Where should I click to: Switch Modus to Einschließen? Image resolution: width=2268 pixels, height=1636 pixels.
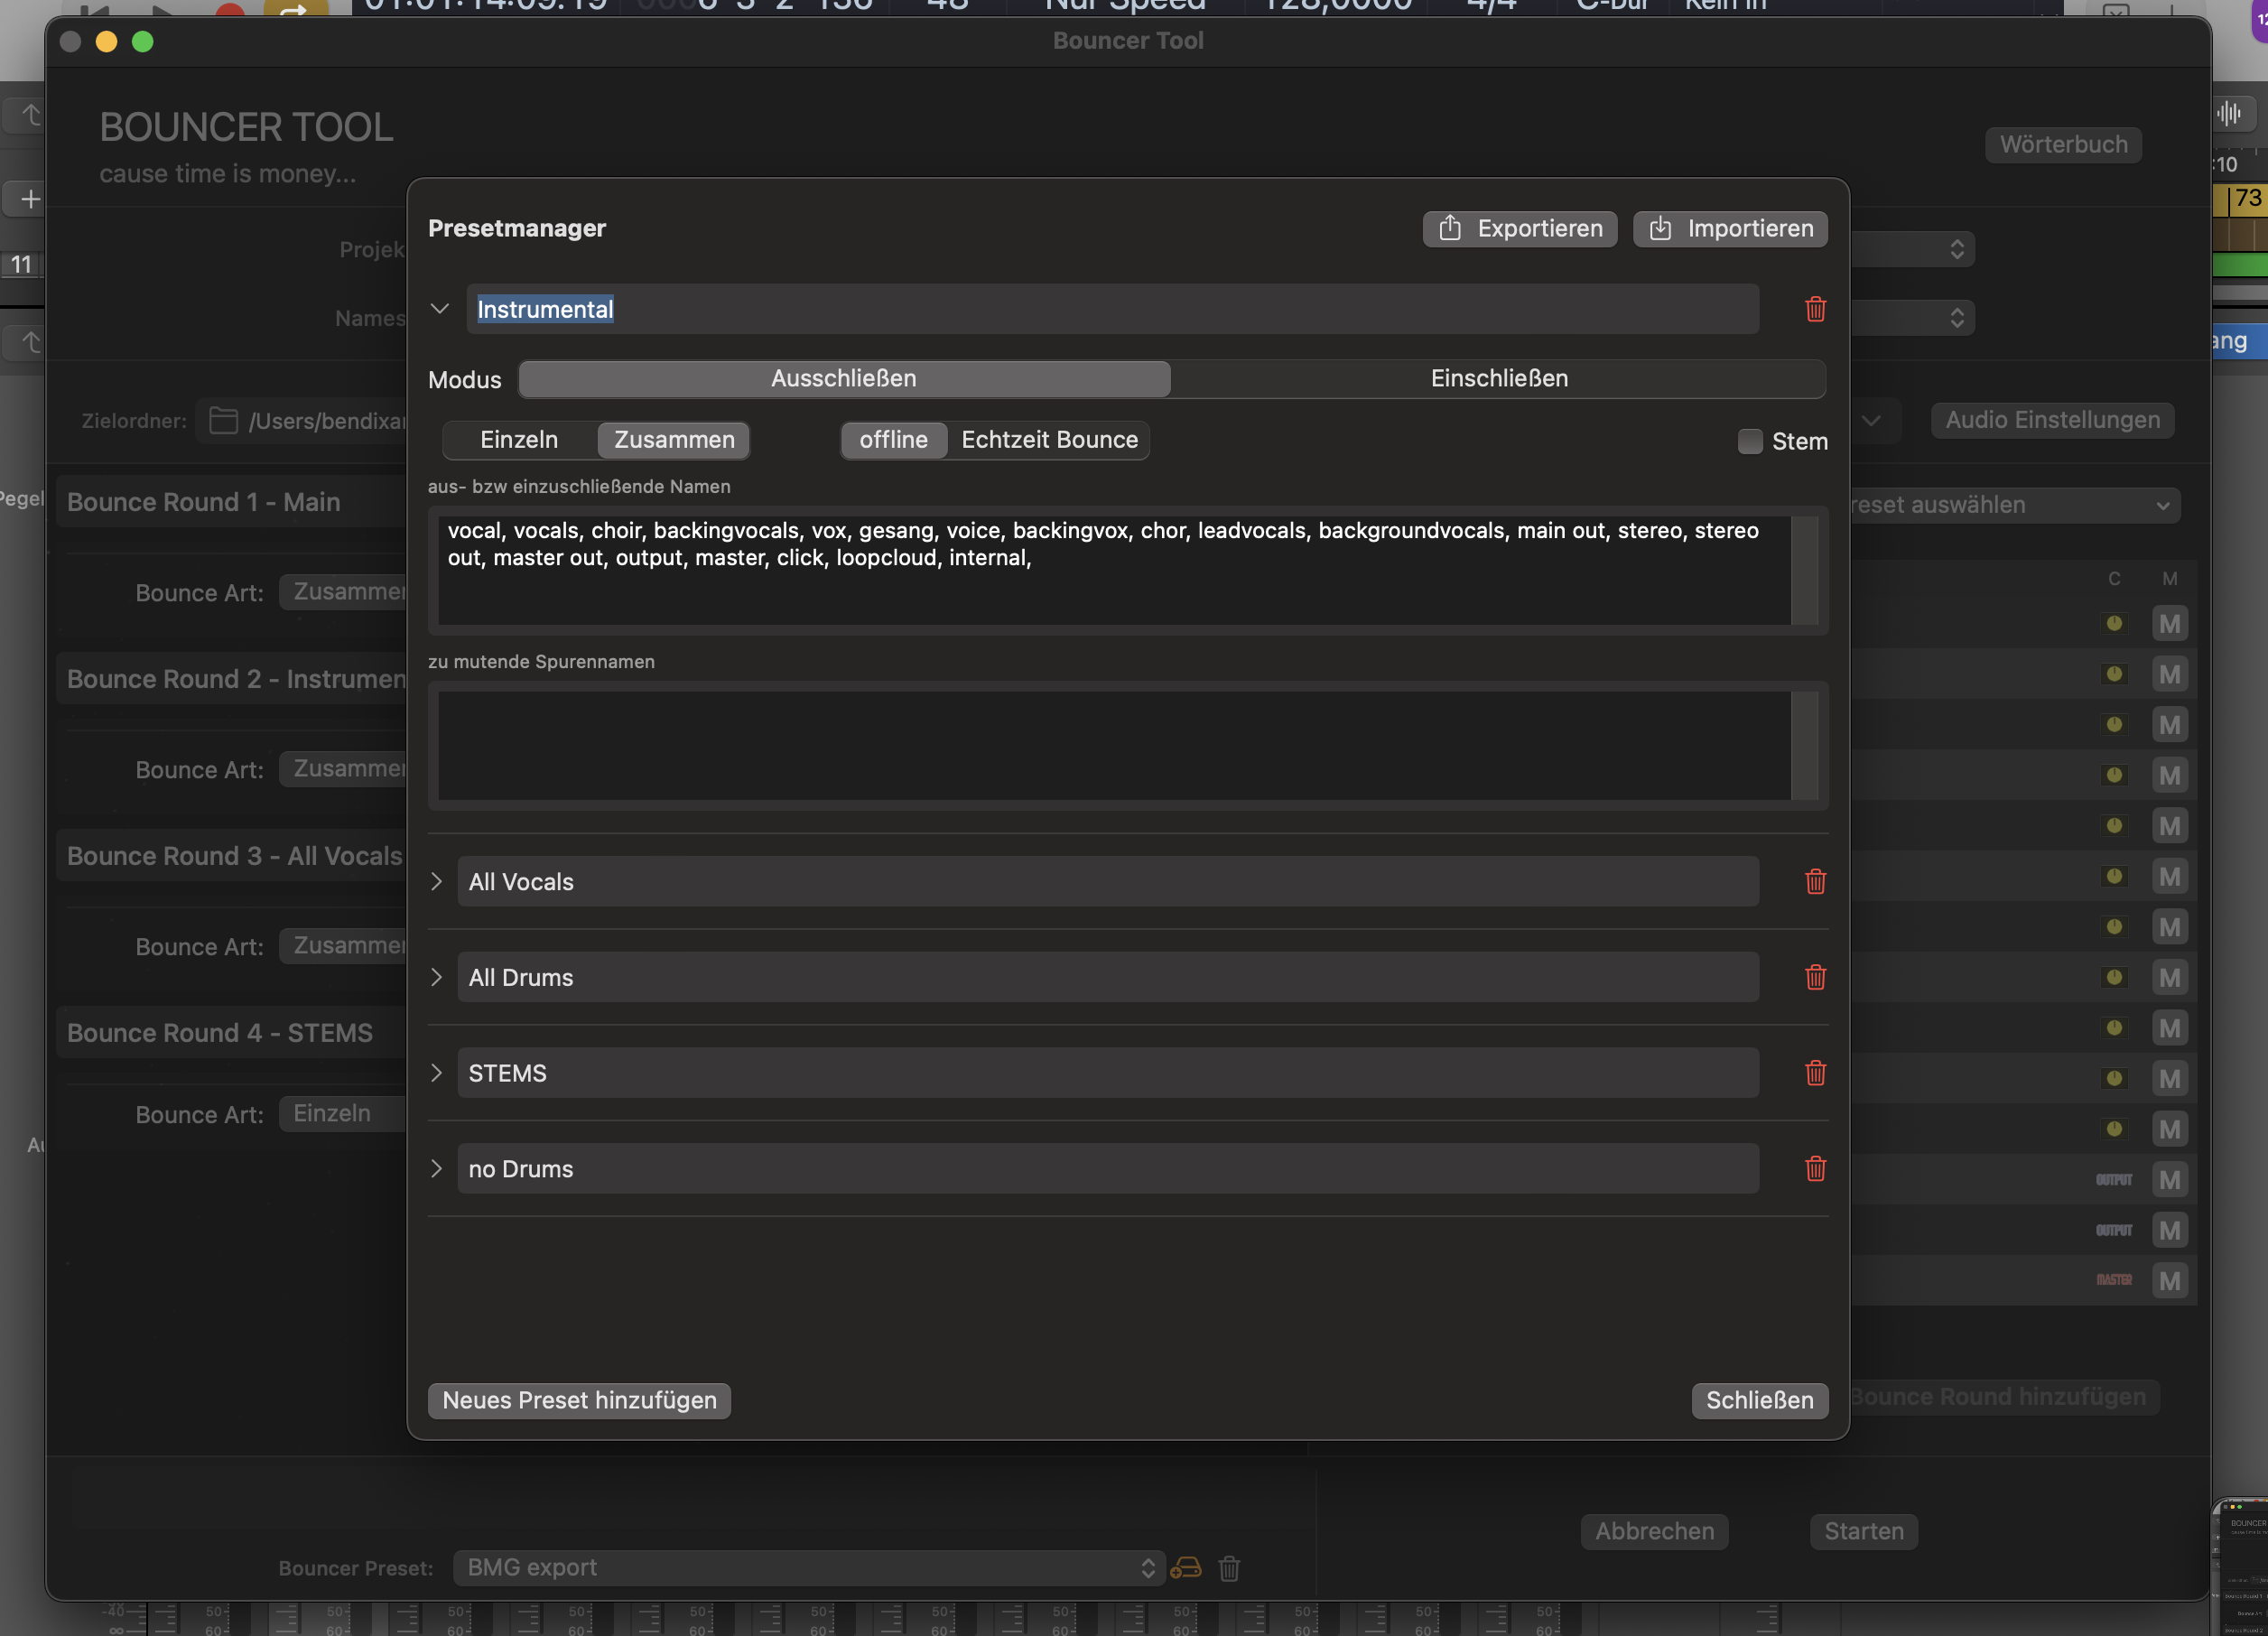click(1498, 379)
